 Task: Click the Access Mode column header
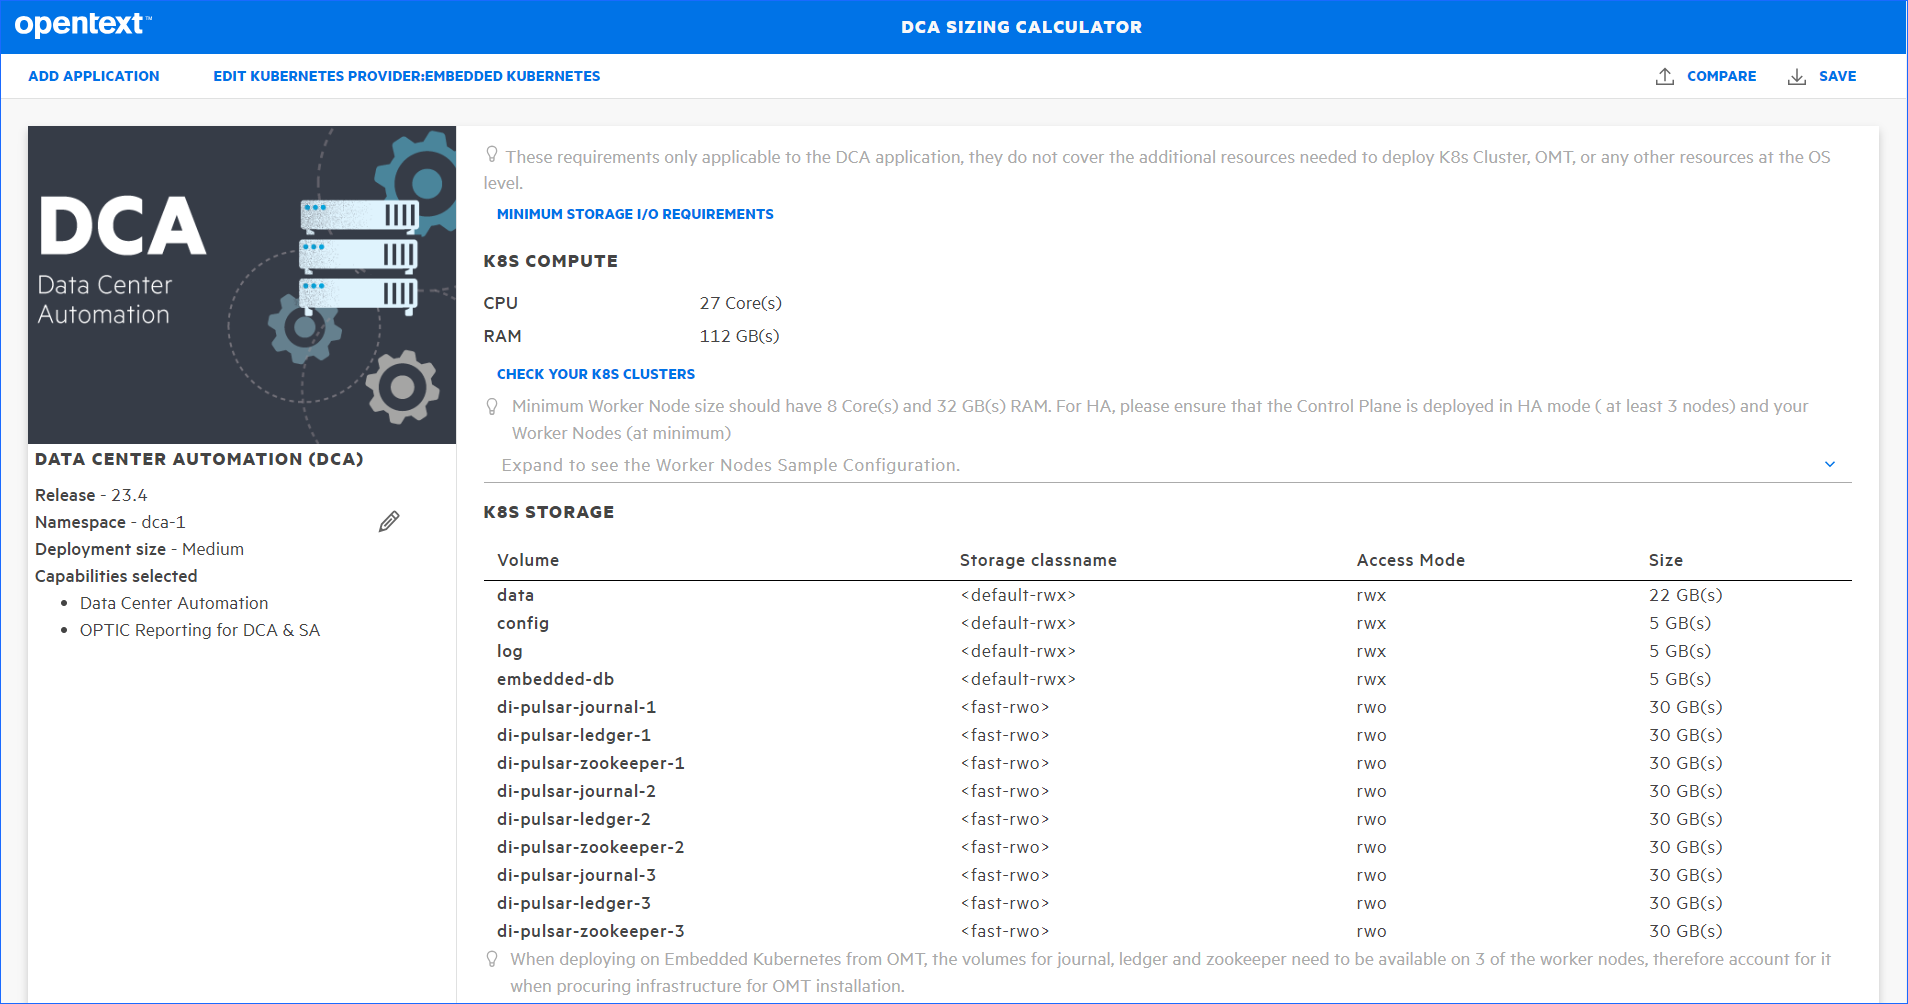[1411, 560]
